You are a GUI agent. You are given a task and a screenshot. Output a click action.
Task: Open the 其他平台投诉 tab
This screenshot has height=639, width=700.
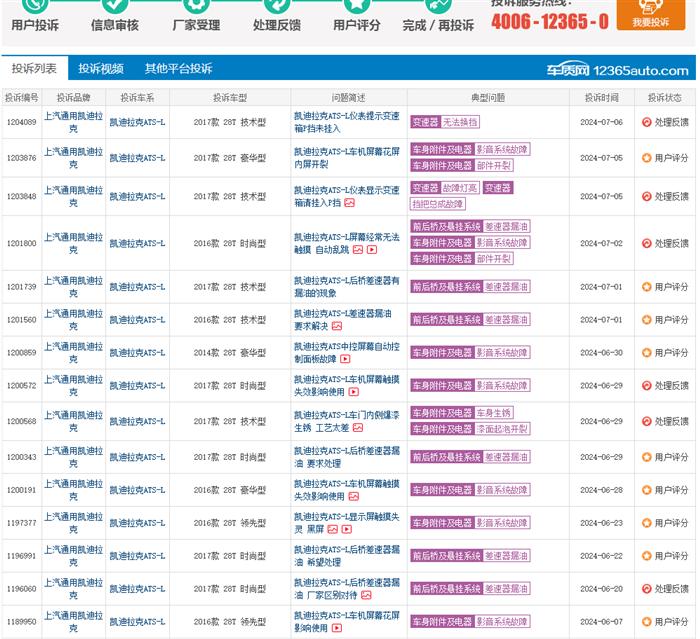178,68
